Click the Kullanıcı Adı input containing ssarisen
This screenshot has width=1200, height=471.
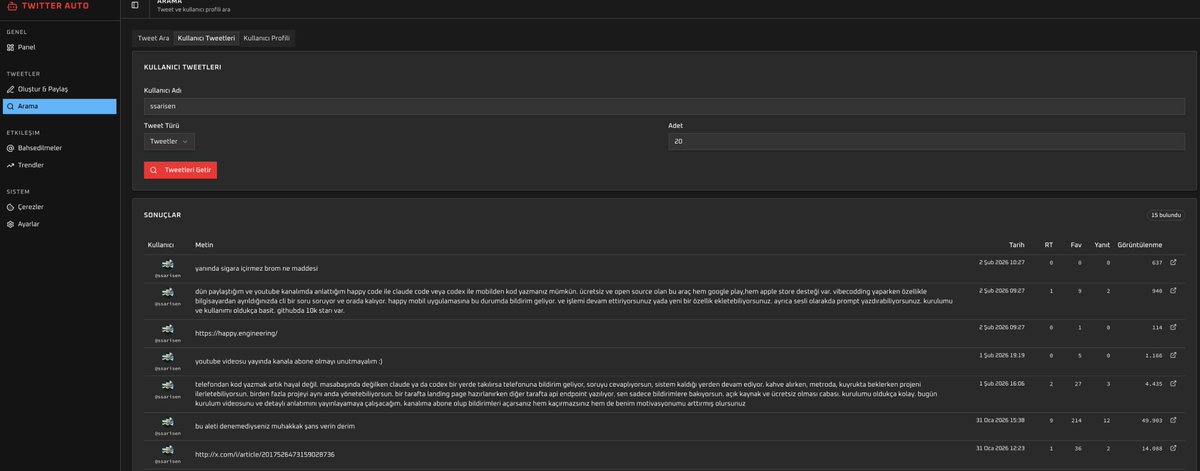pos(664,105)
